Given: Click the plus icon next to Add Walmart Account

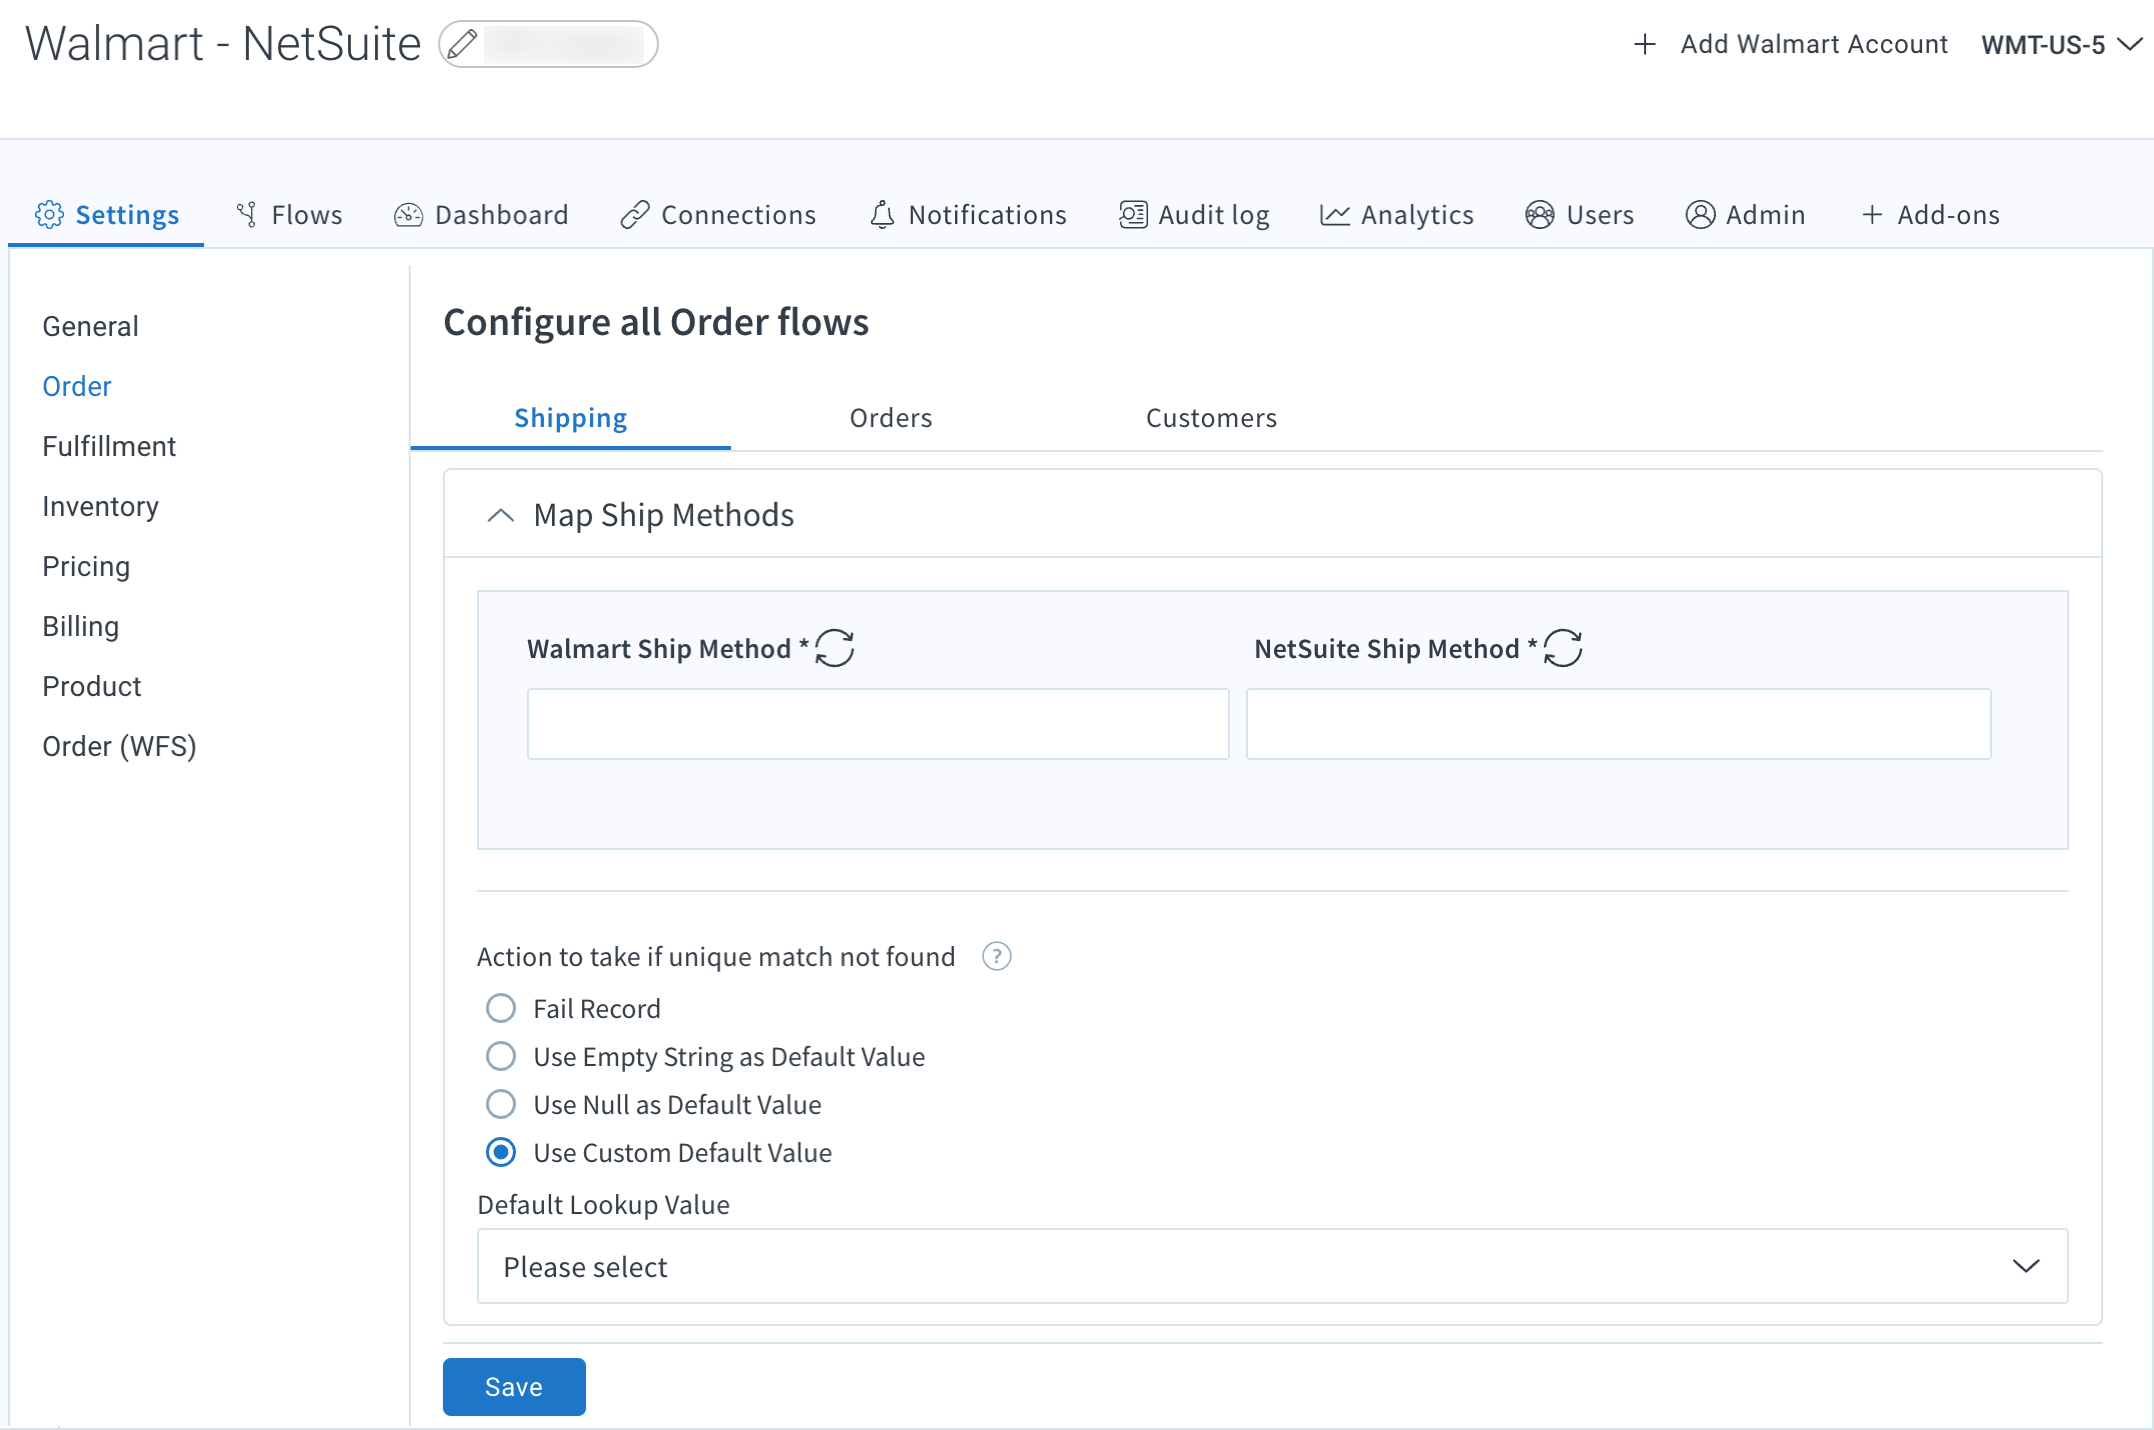Looking at the screenshot, I should [x=1644, y=44].
